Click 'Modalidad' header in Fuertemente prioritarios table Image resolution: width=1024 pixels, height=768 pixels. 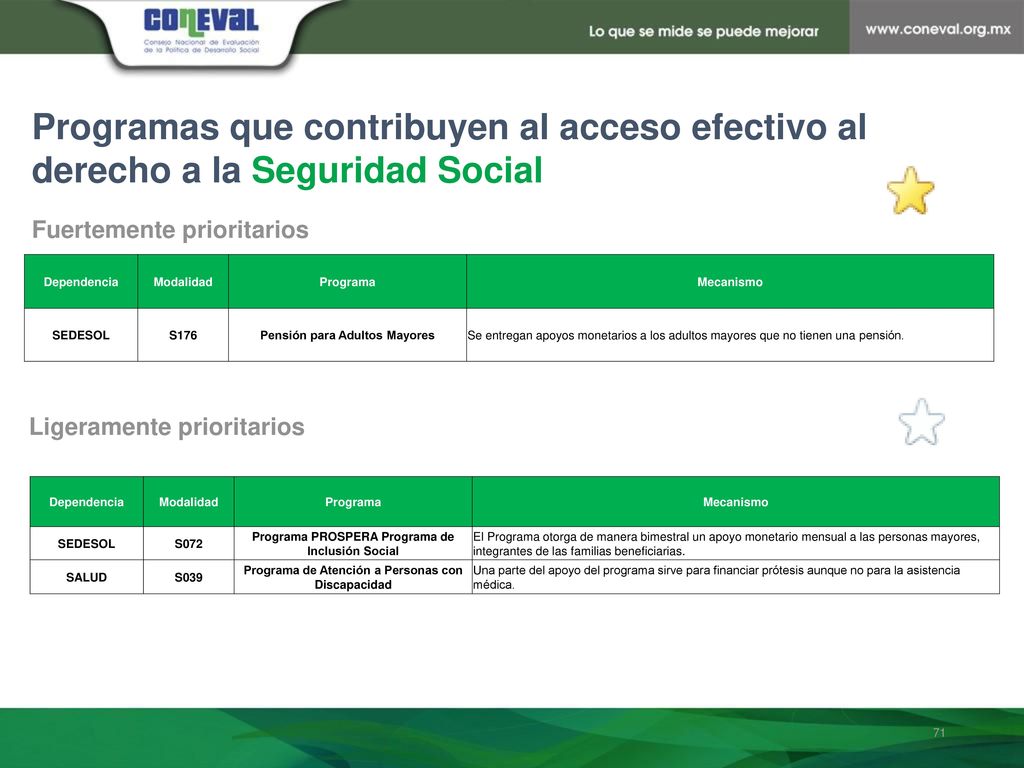(183, 282)
